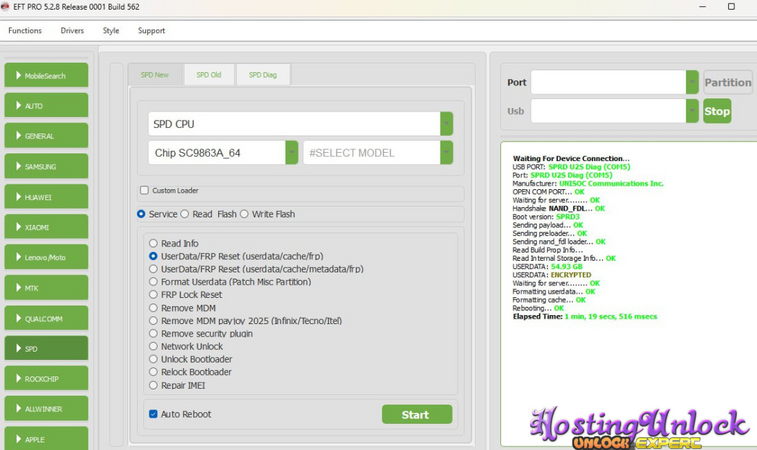Open the Drivers menu
The height and width of the screenshot is (450, 757).
pos(72,31)
